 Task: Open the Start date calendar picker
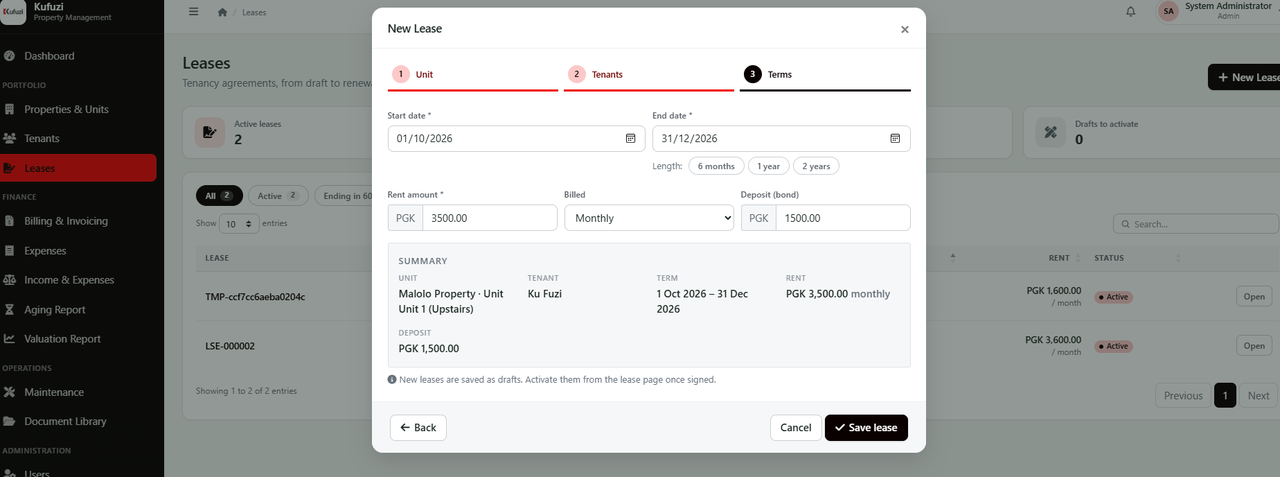630,138
